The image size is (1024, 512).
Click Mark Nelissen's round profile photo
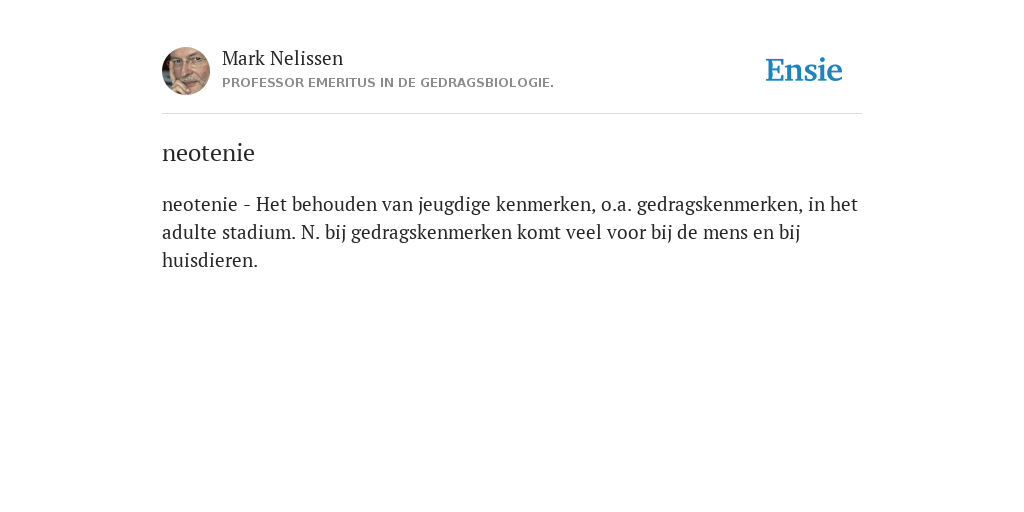click(x=186, y=71)
